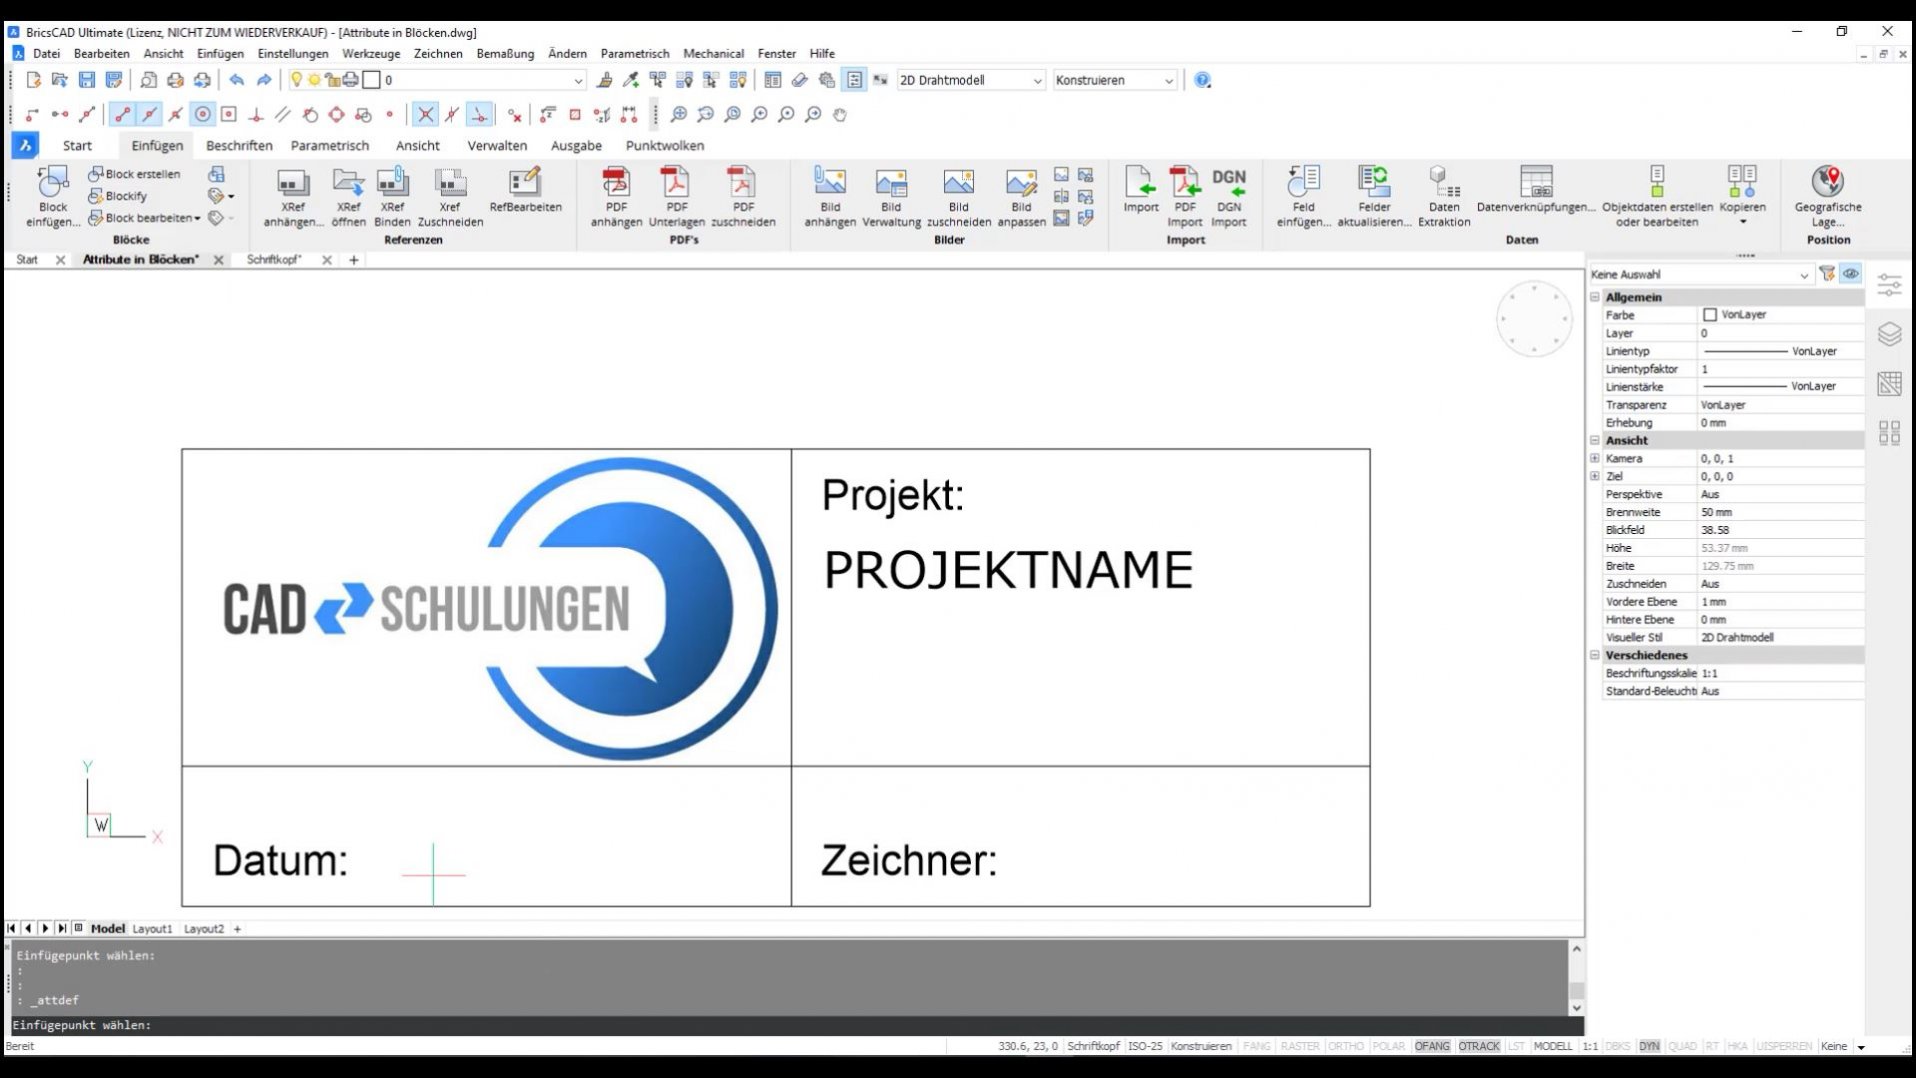This screenshot has height=1078, width=1916.
Task: Expand the Kamera property
Action: click(1595, 458)
